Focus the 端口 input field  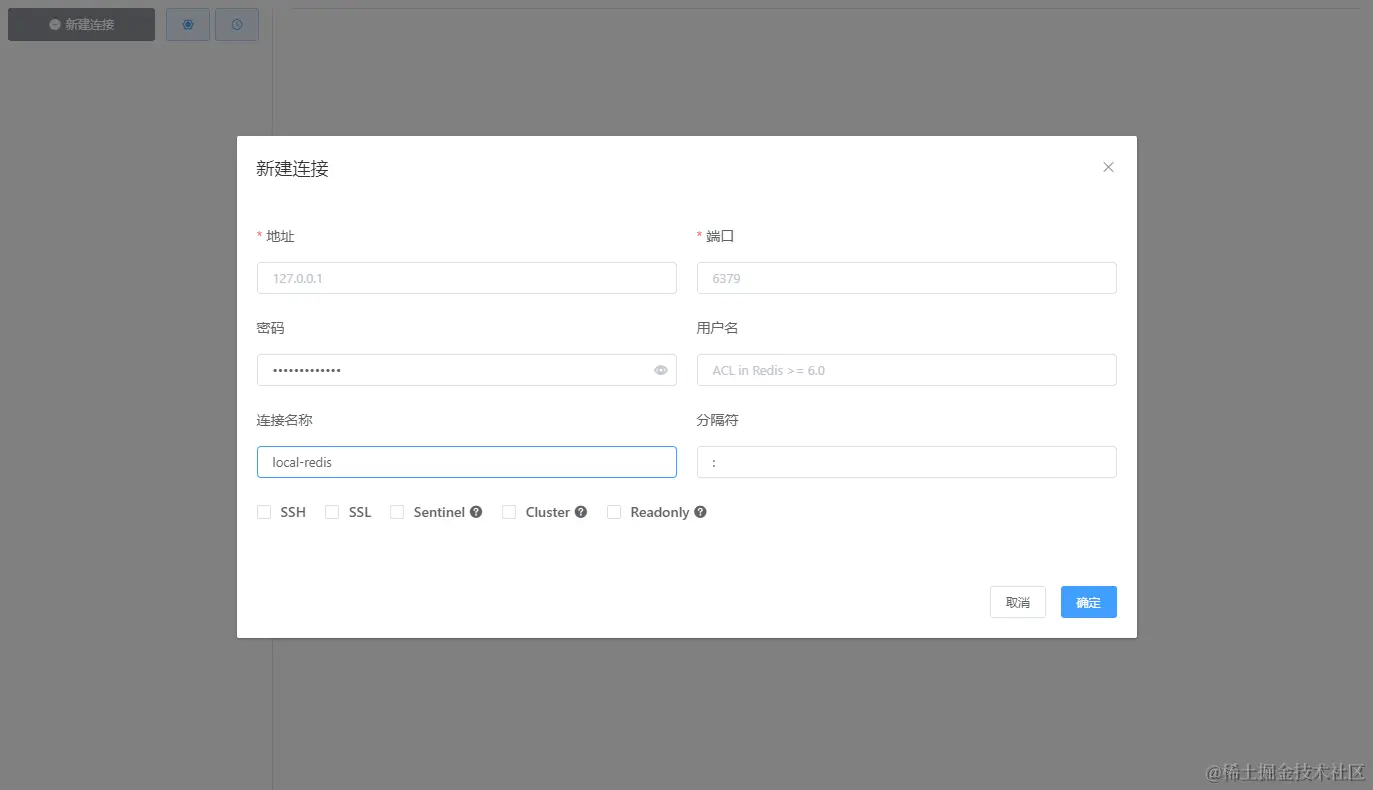[x=907, y=278]
